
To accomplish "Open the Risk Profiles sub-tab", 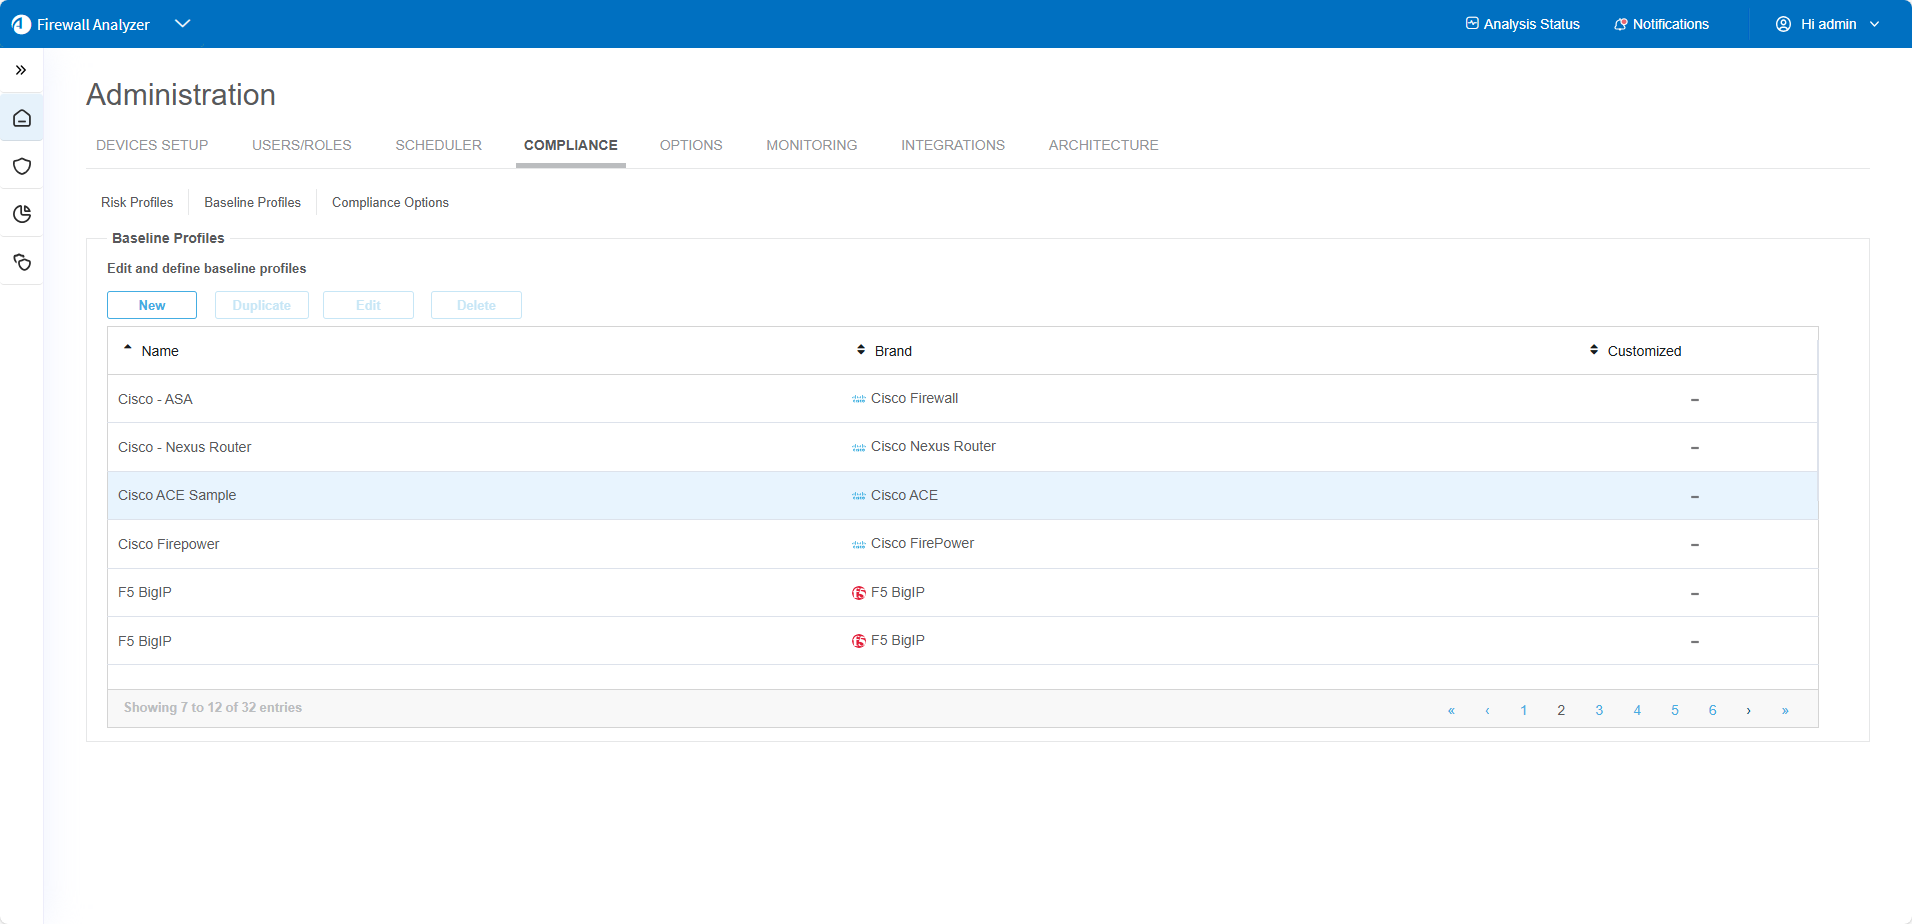I will coord(137,202).
